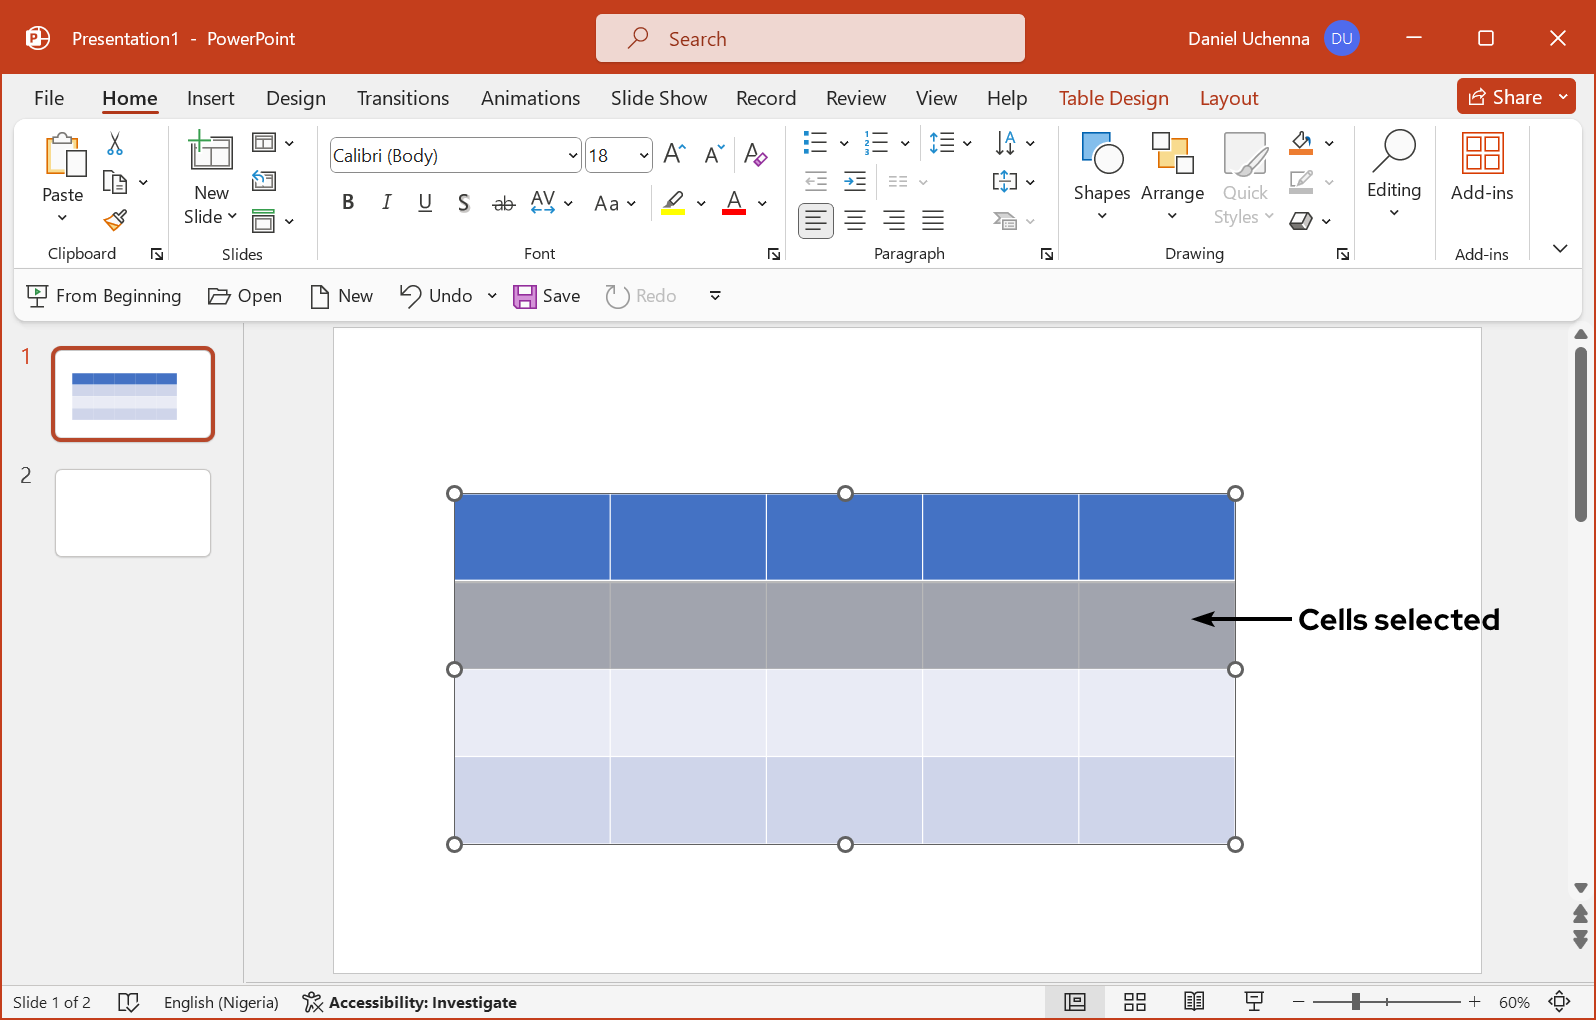Expand the font name dropdown
This screenshot has height=1020, width=1596.
coord(573,156)
